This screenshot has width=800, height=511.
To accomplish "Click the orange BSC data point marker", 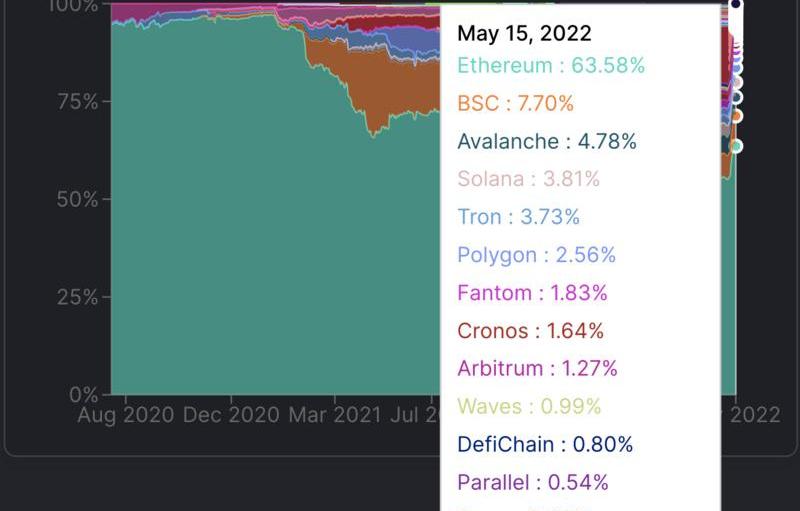I will pos(737,116).
